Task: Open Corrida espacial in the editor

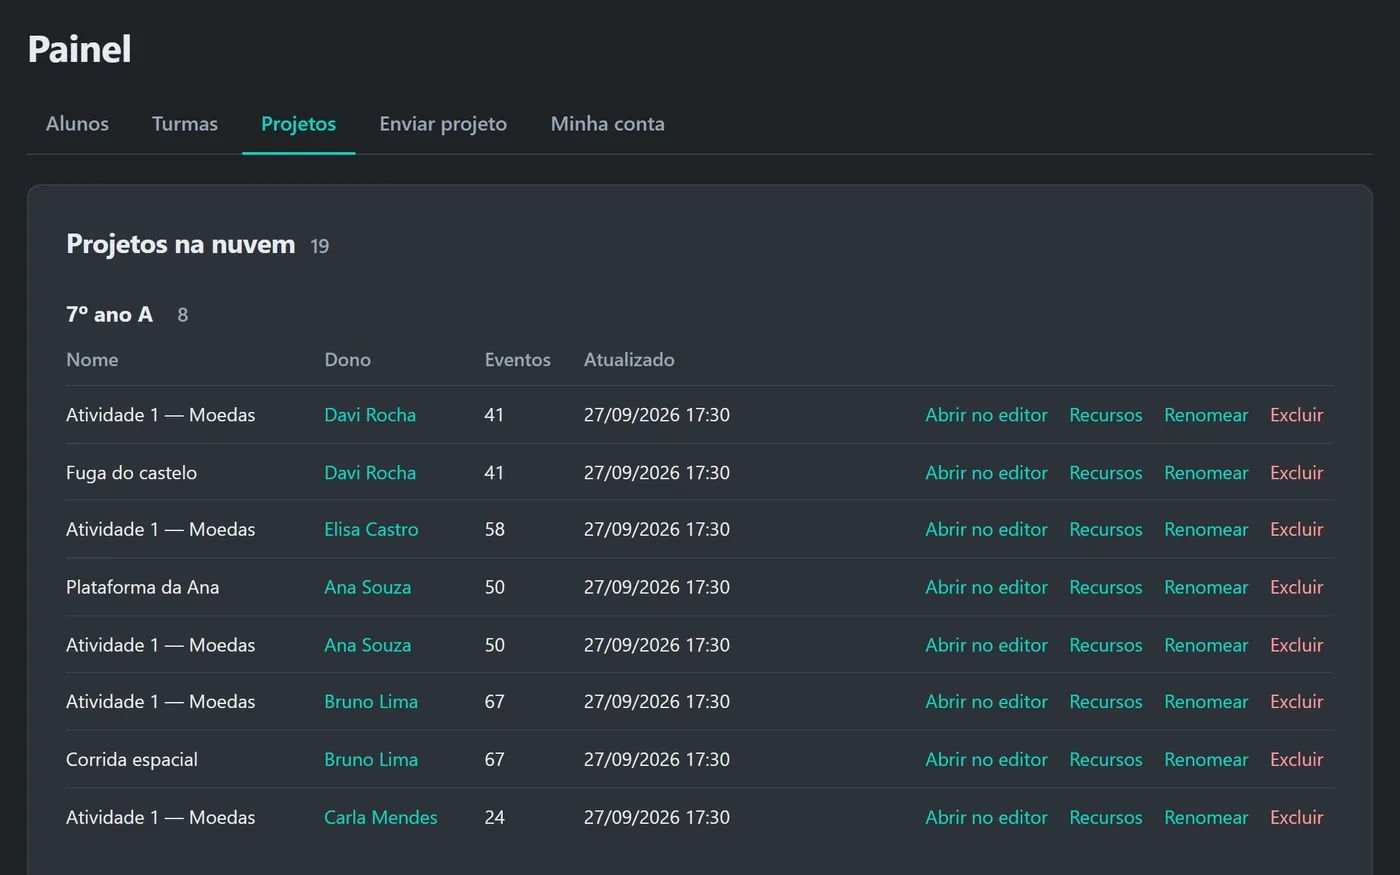Action: point(986,760)
